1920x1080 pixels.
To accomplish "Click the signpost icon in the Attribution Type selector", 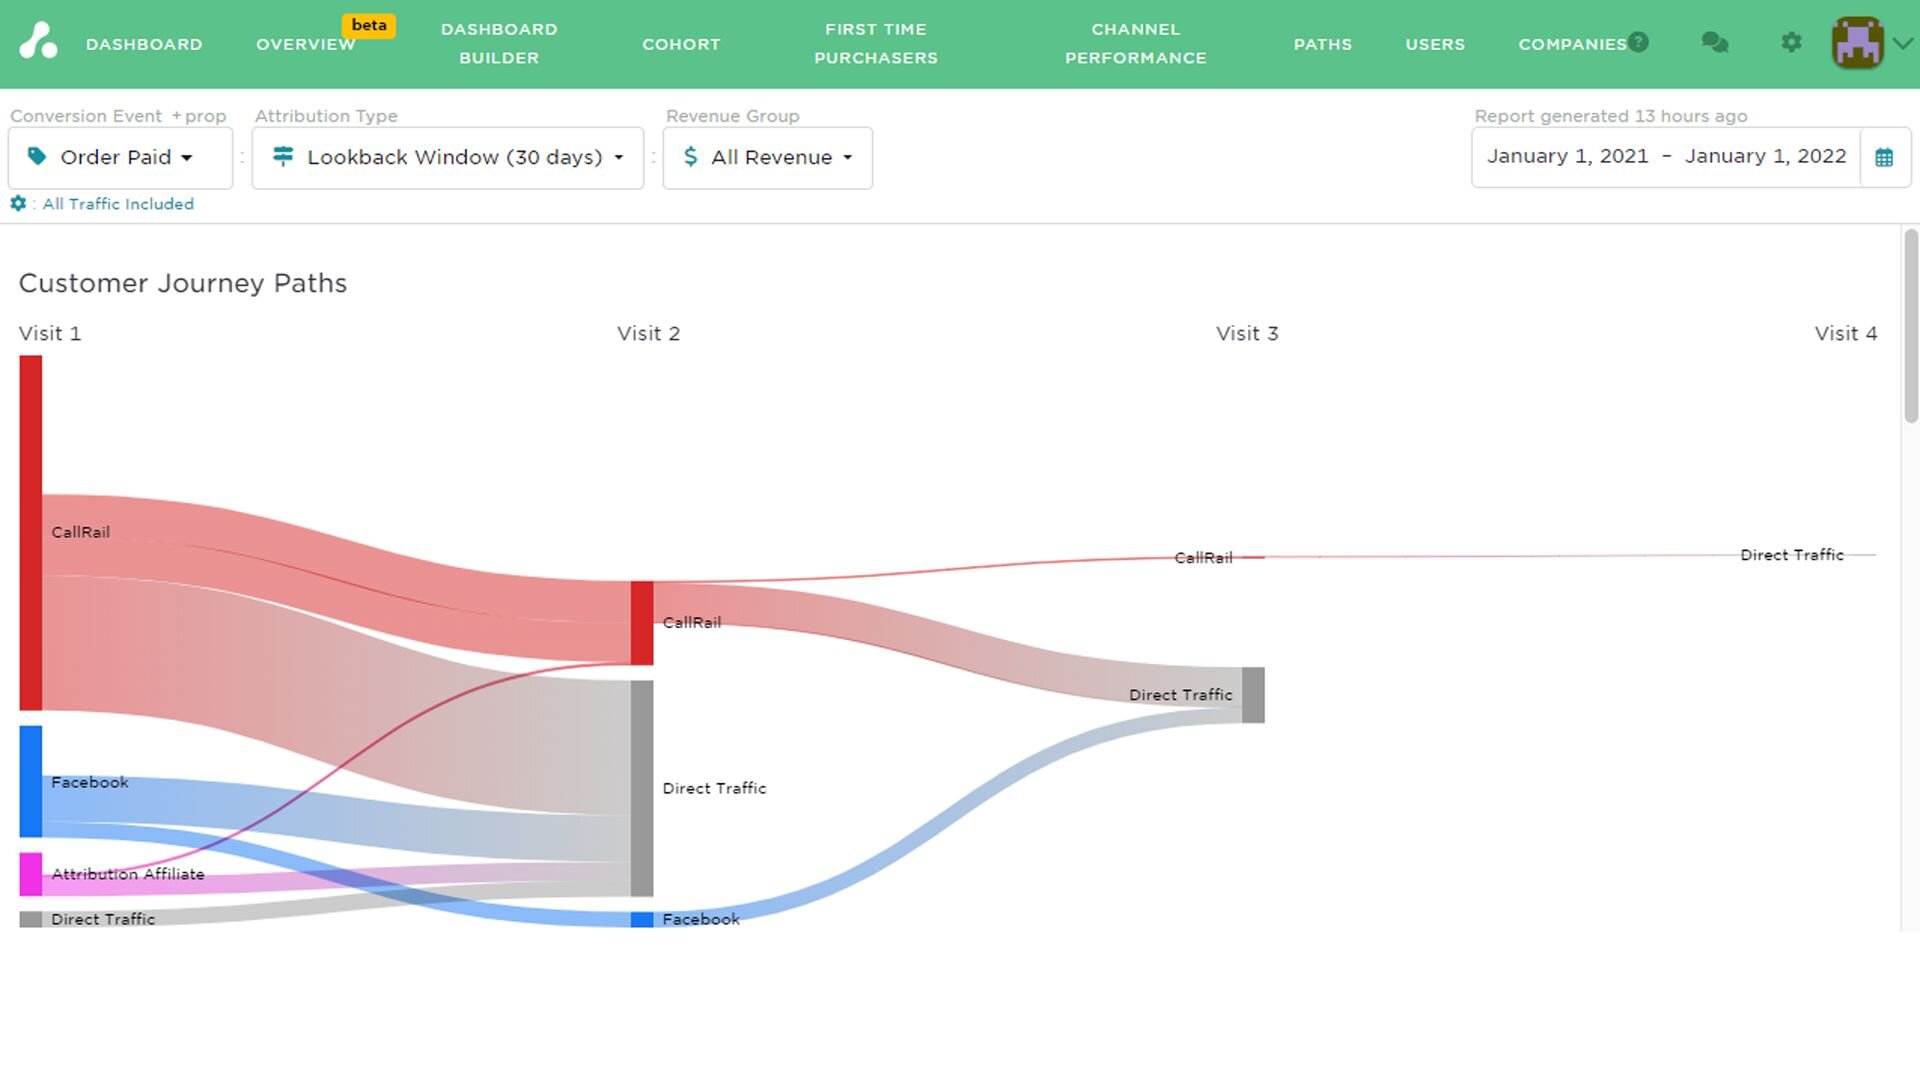I will click(x=284, y=157).
